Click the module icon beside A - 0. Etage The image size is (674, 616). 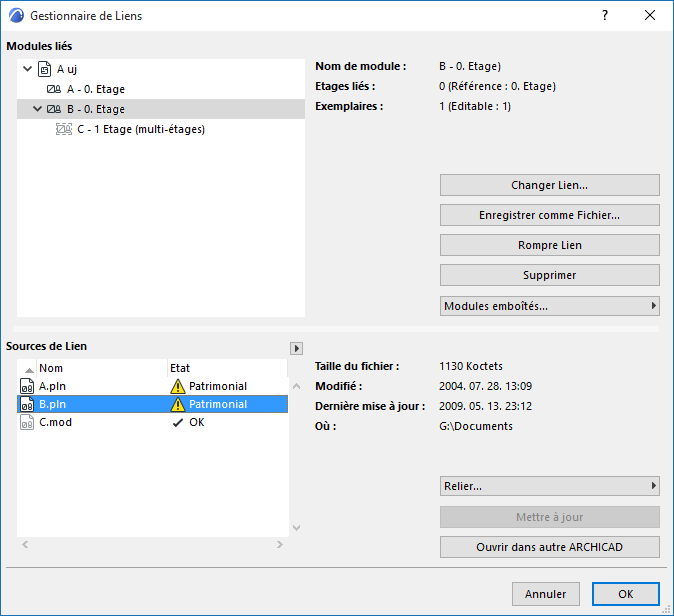coord(54,90)
